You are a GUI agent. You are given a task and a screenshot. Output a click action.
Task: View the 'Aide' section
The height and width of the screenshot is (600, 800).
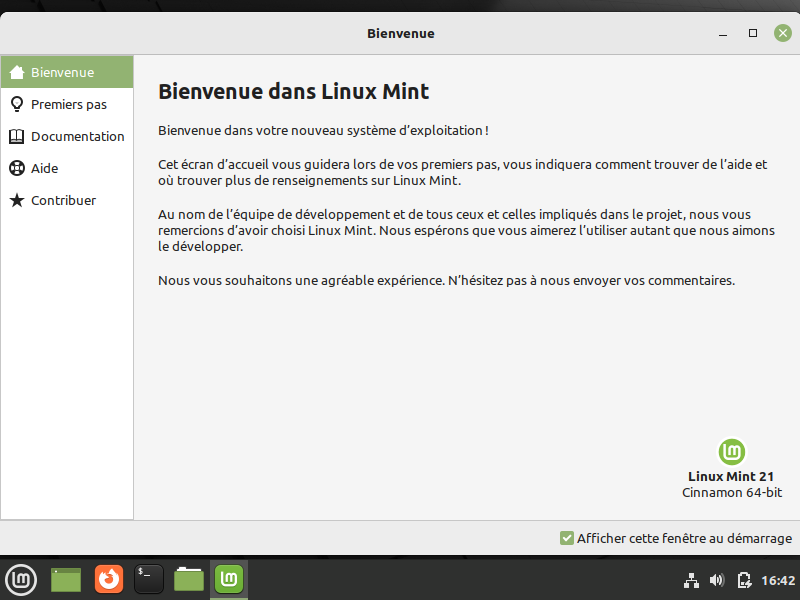point(46,168)
